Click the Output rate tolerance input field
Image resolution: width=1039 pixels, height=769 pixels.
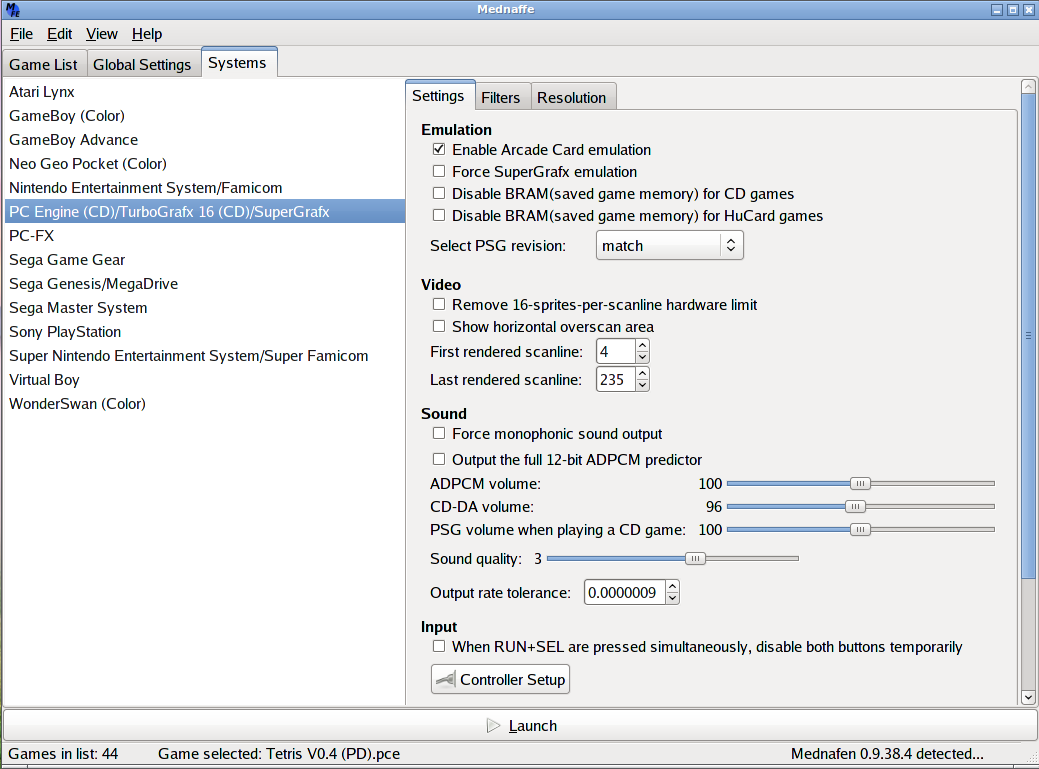click(x=622, y=593)
